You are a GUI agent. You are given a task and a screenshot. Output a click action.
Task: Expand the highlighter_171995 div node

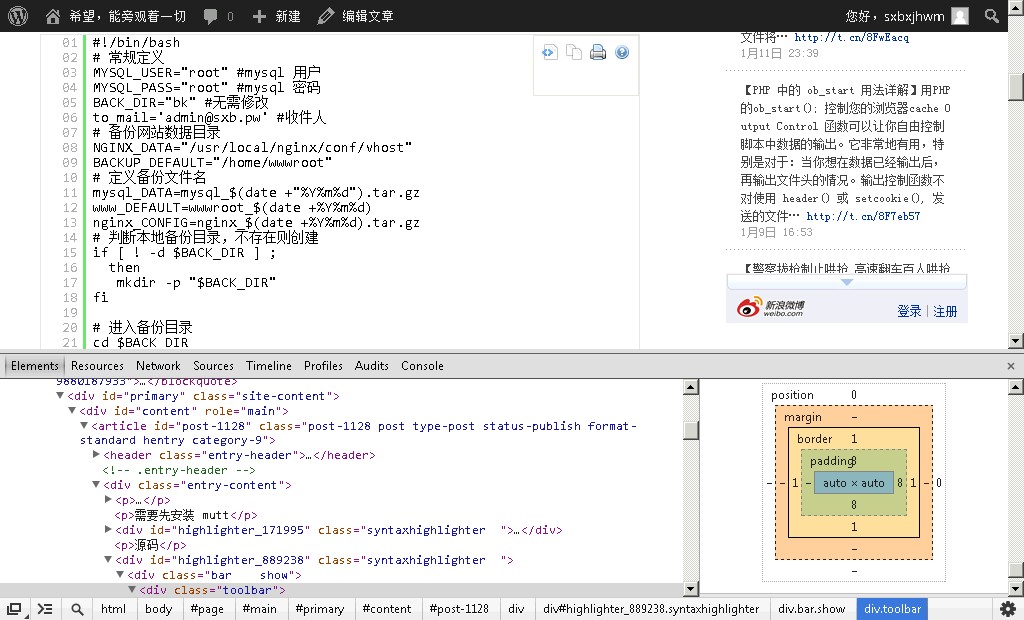tap(109, 530)
